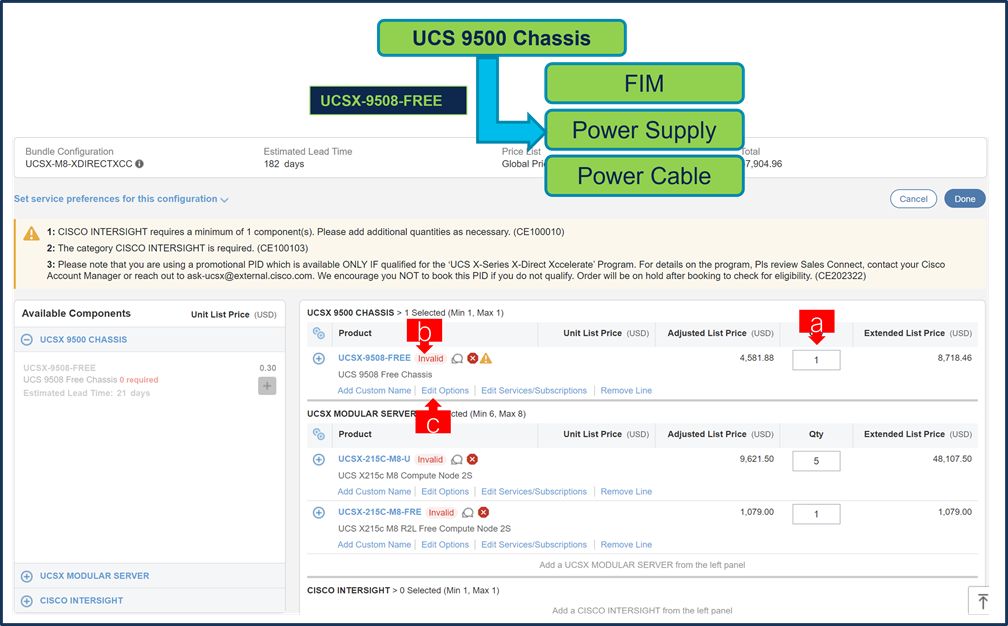Click Add Custom Name for X215c M8 R2L Free Node
1008x626 pixels.
point(374,545)
